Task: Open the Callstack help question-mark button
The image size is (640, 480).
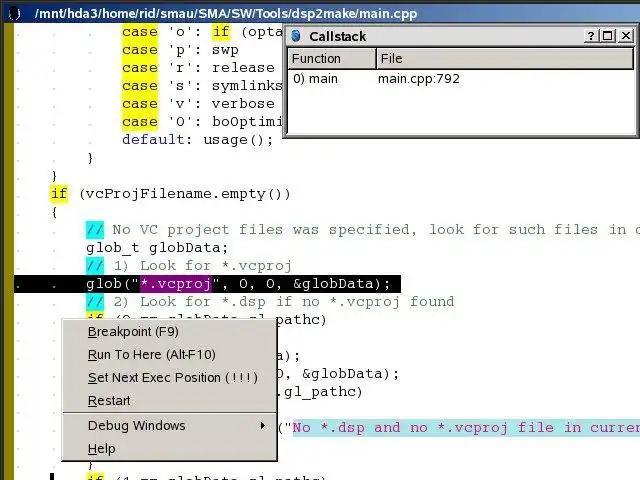Action: coord(591,36)
